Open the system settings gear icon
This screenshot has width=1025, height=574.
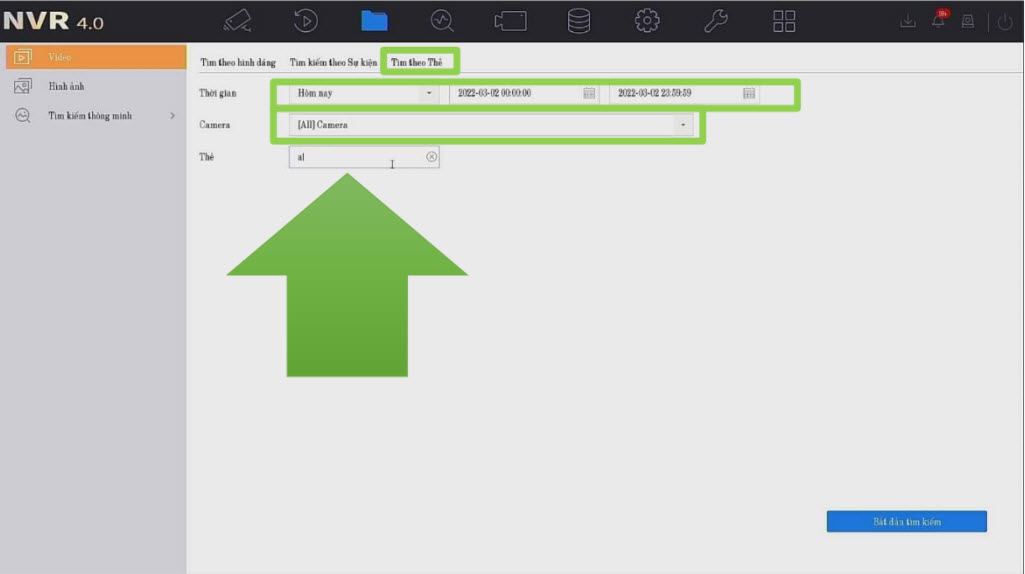647,21
